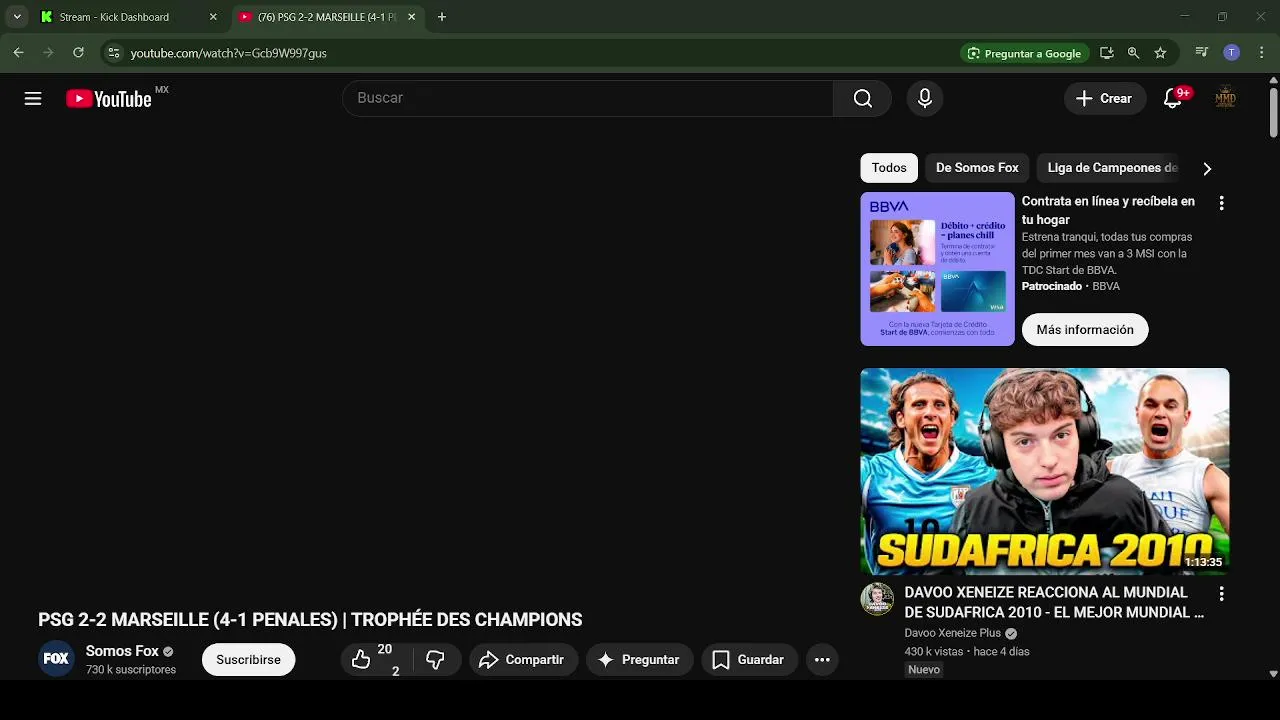Click the Preguntar AI button
This screenshot has width=1280, height=720.
click(639, 660)
